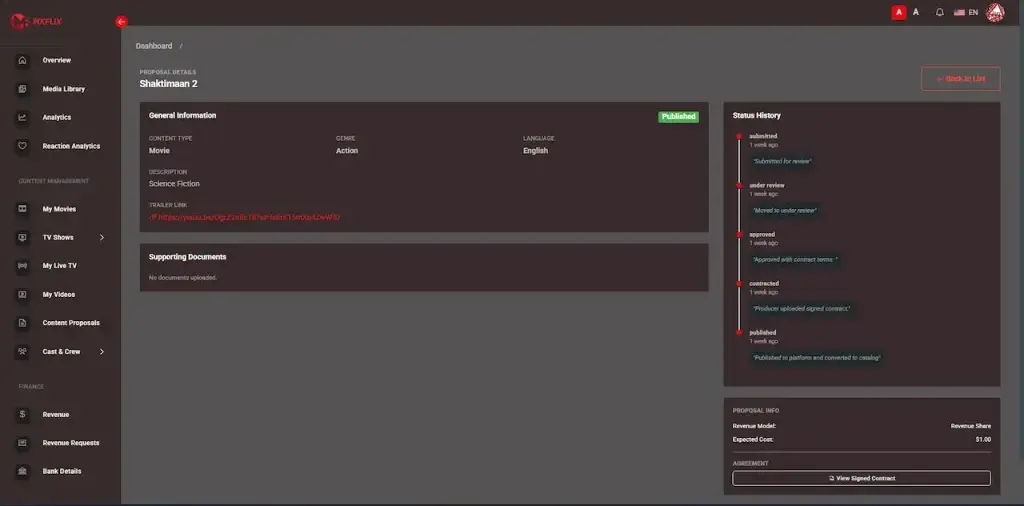Collapse sidebar with red arrow button
Viewport: 1024px width, 506px height.
[121, 22]
